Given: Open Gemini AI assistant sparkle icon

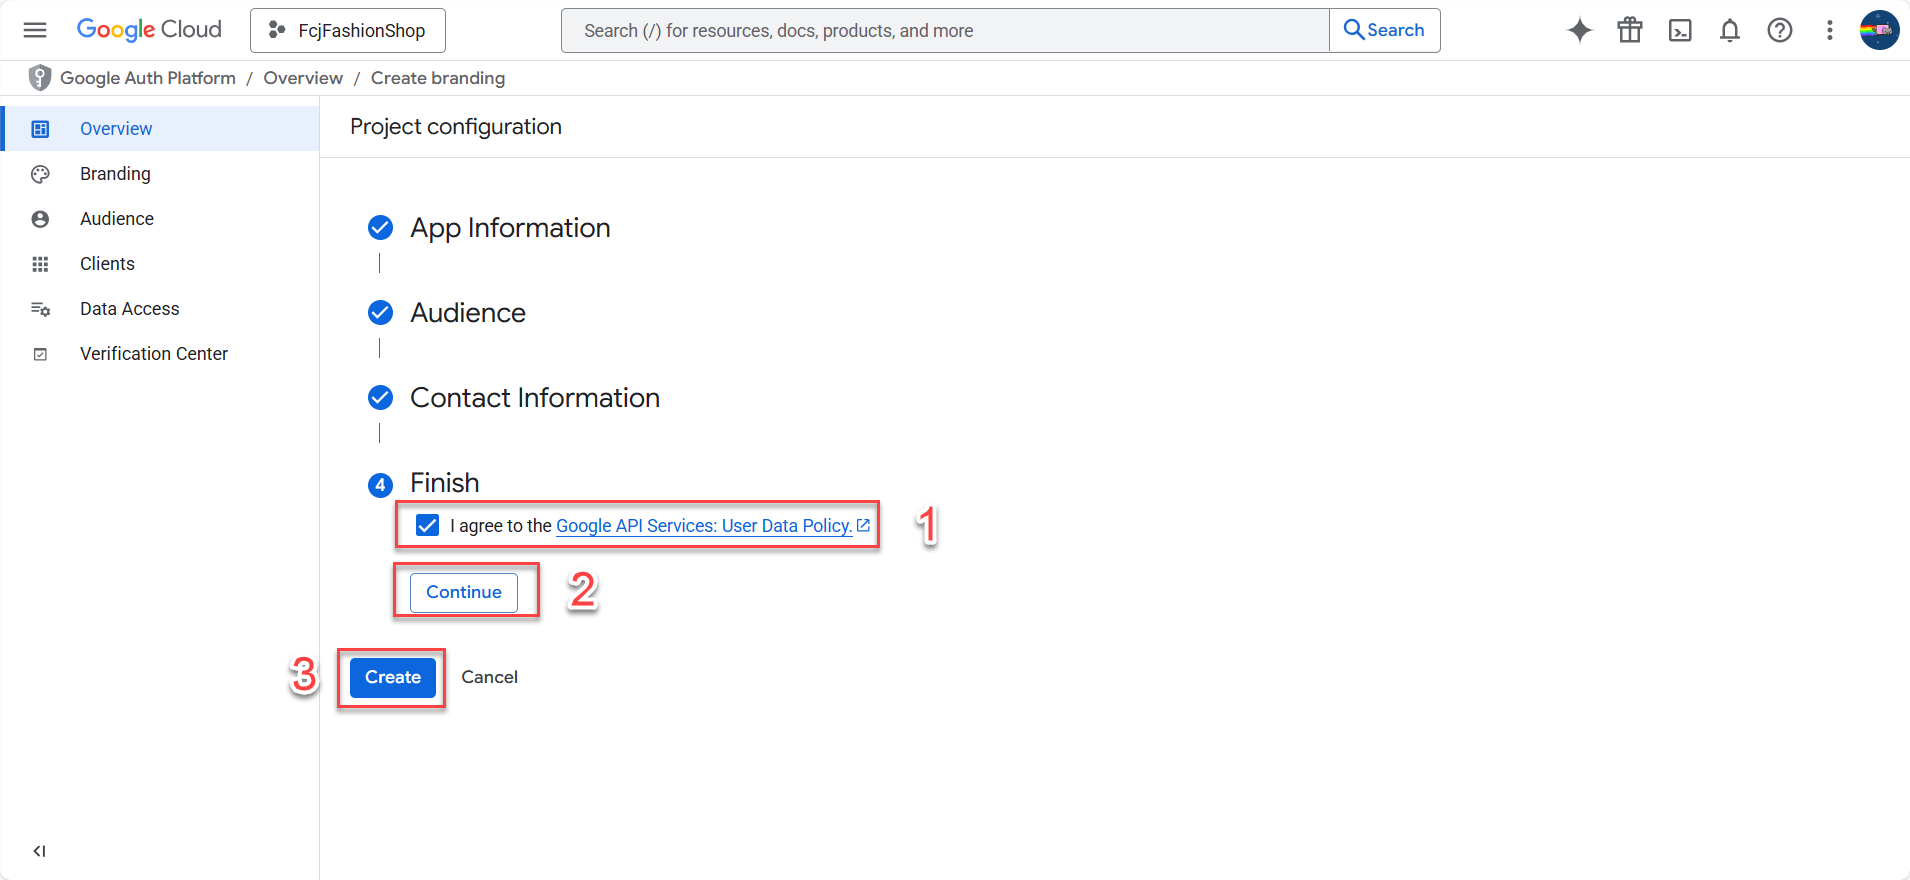Looking at the screenshot, I should 1580,30.
